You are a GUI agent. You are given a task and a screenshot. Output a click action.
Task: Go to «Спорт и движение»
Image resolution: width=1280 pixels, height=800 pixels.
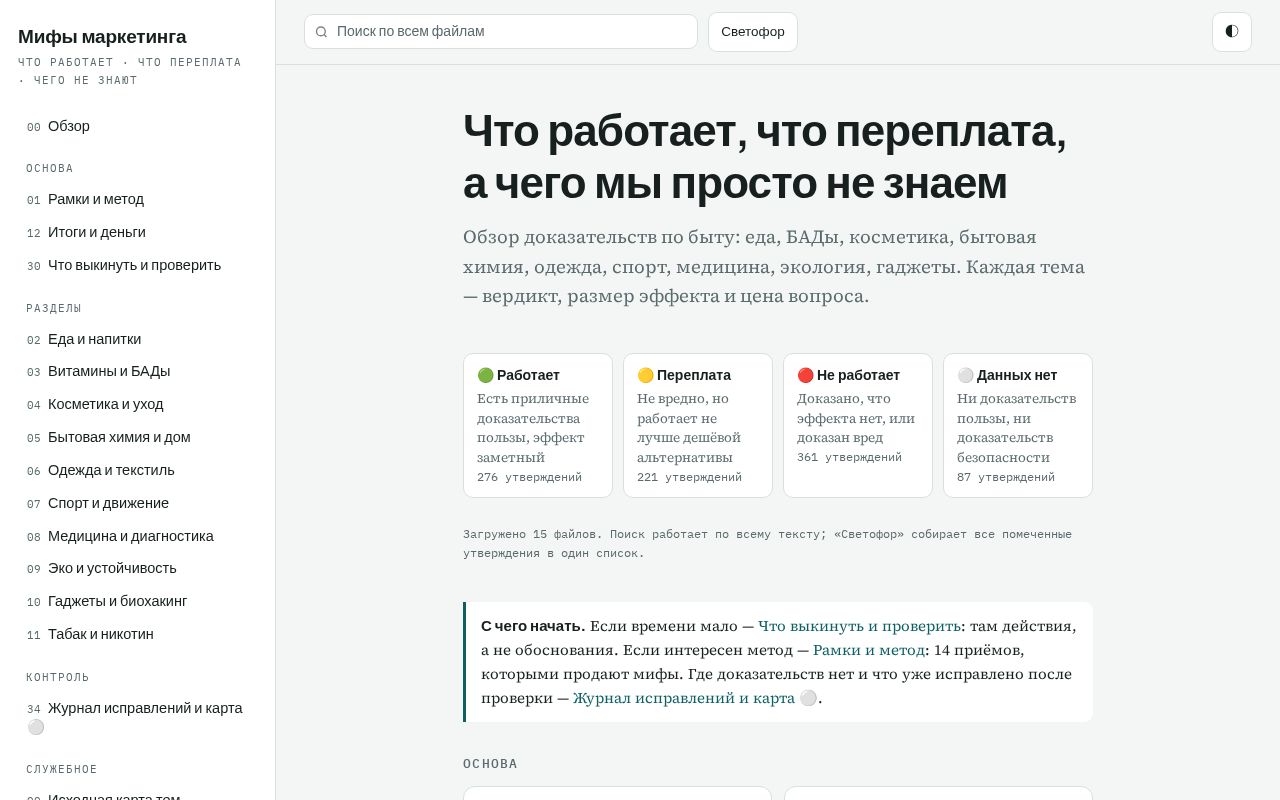coord(137,503)
